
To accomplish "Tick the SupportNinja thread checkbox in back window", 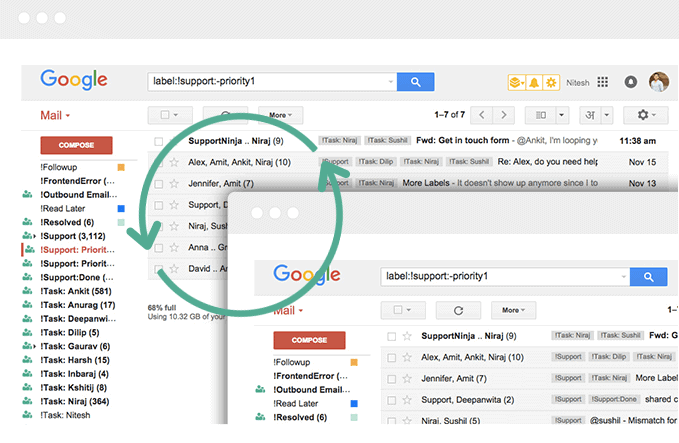I will coord(159,142).
